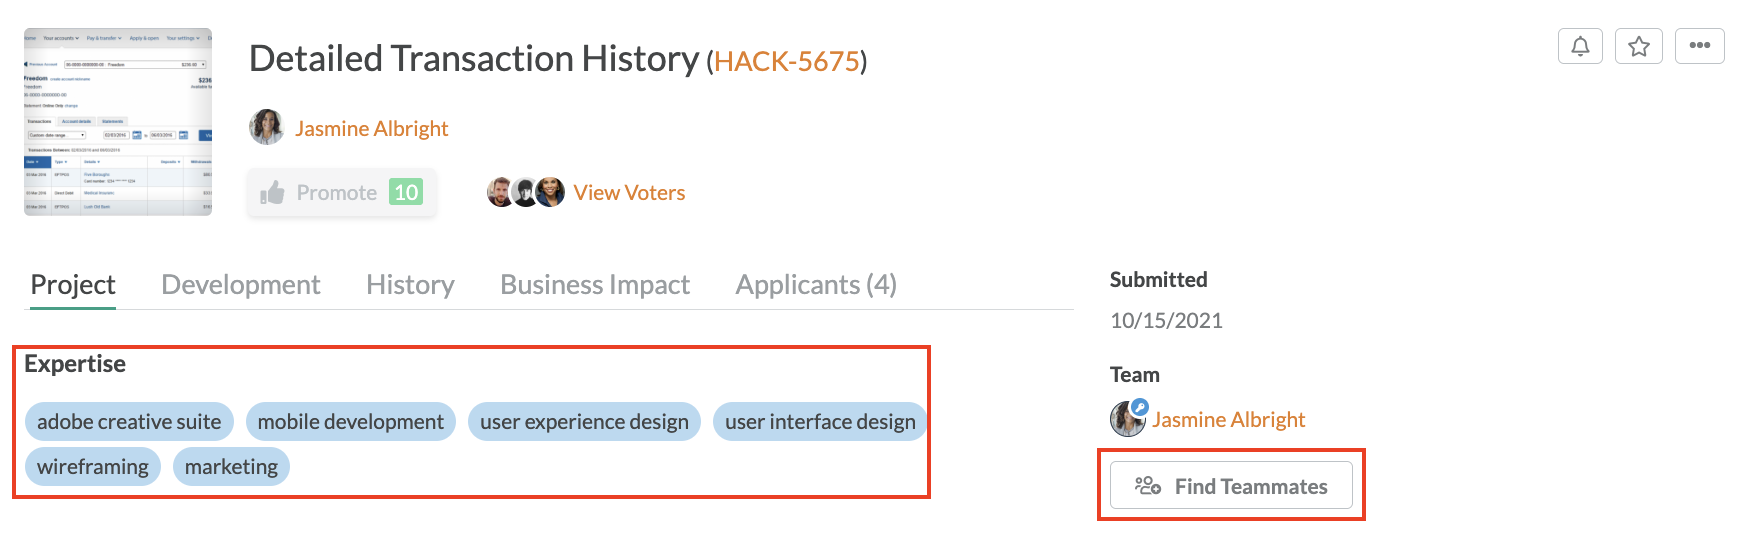This screenshot has height=534, width=1752.
Task: Click the voter avatars cluster
Action: coord(526,192)
